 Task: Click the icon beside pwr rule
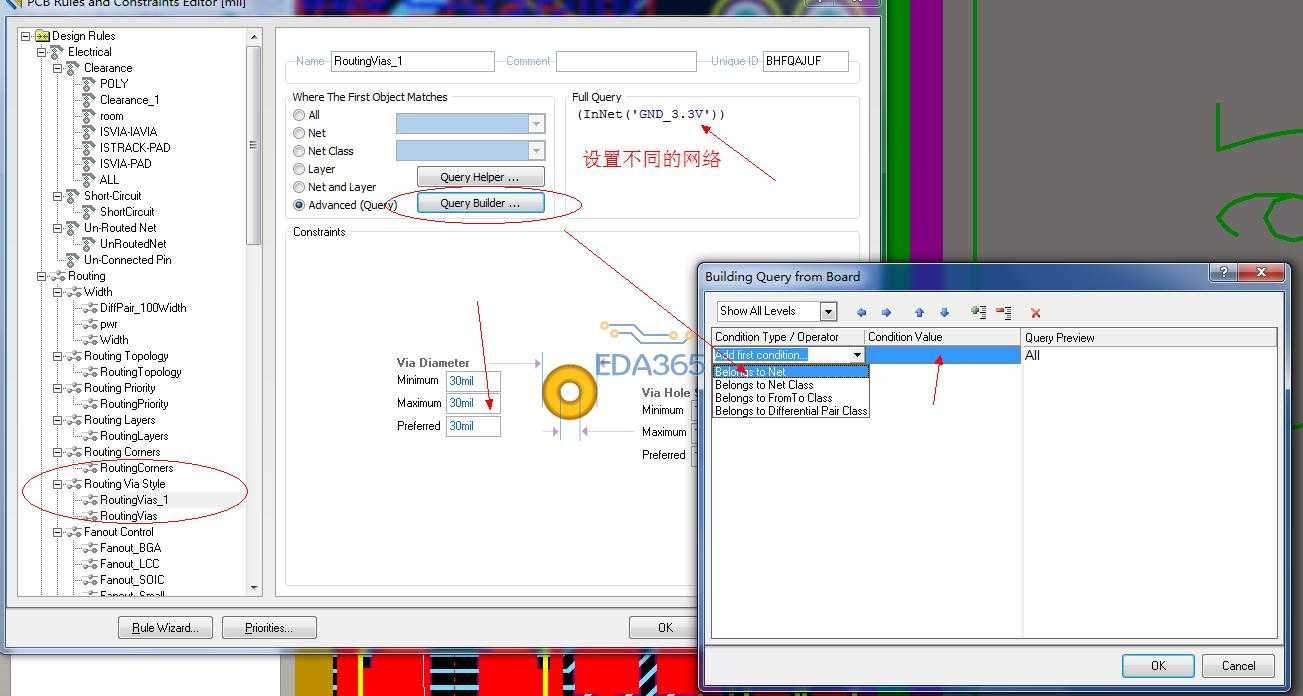point(89,324)
